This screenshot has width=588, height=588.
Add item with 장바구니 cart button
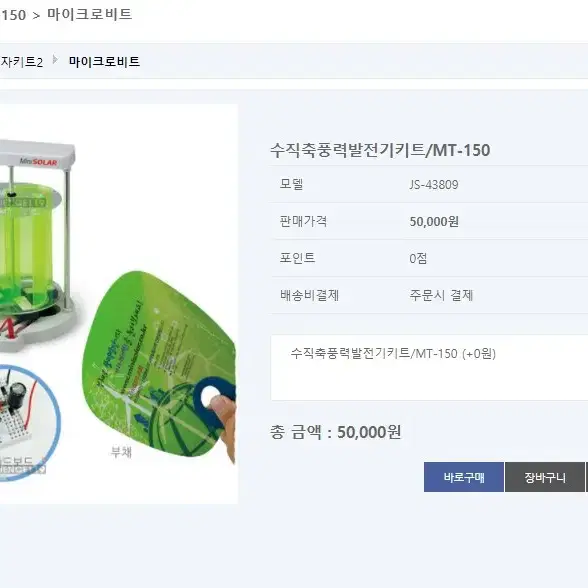tap(544, 477)
